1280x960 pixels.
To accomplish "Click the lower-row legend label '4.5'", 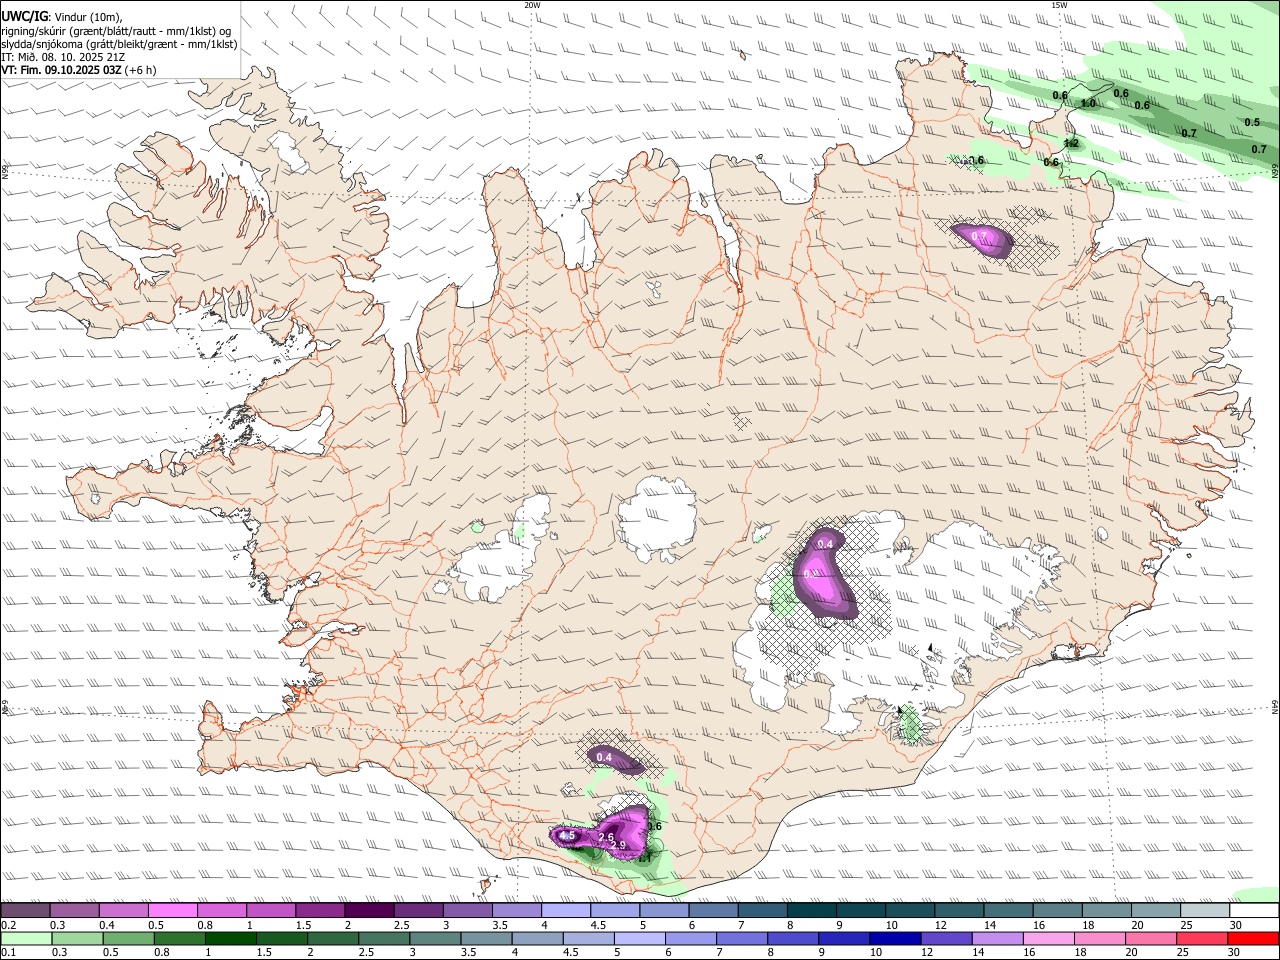I will [570, 951].
